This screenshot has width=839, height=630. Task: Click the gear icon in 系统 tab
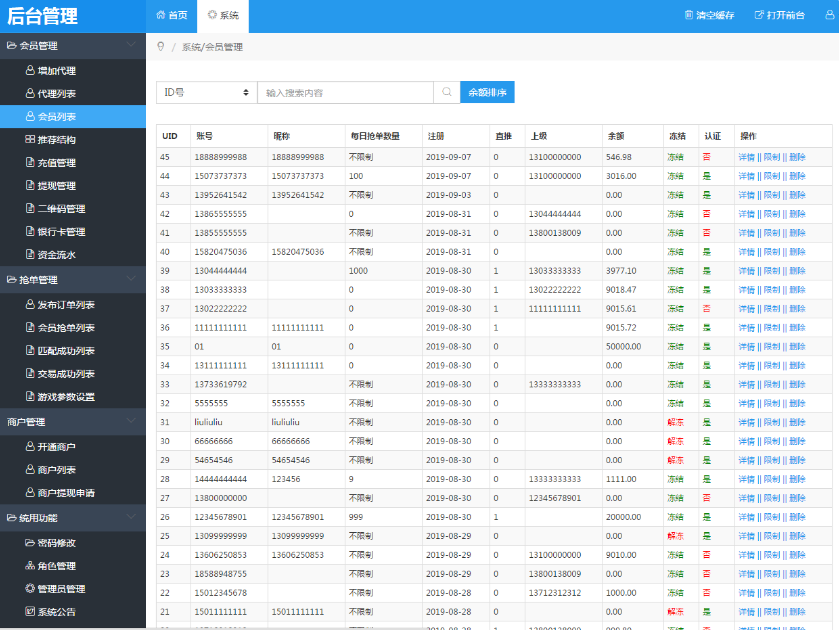coord(212,15)
